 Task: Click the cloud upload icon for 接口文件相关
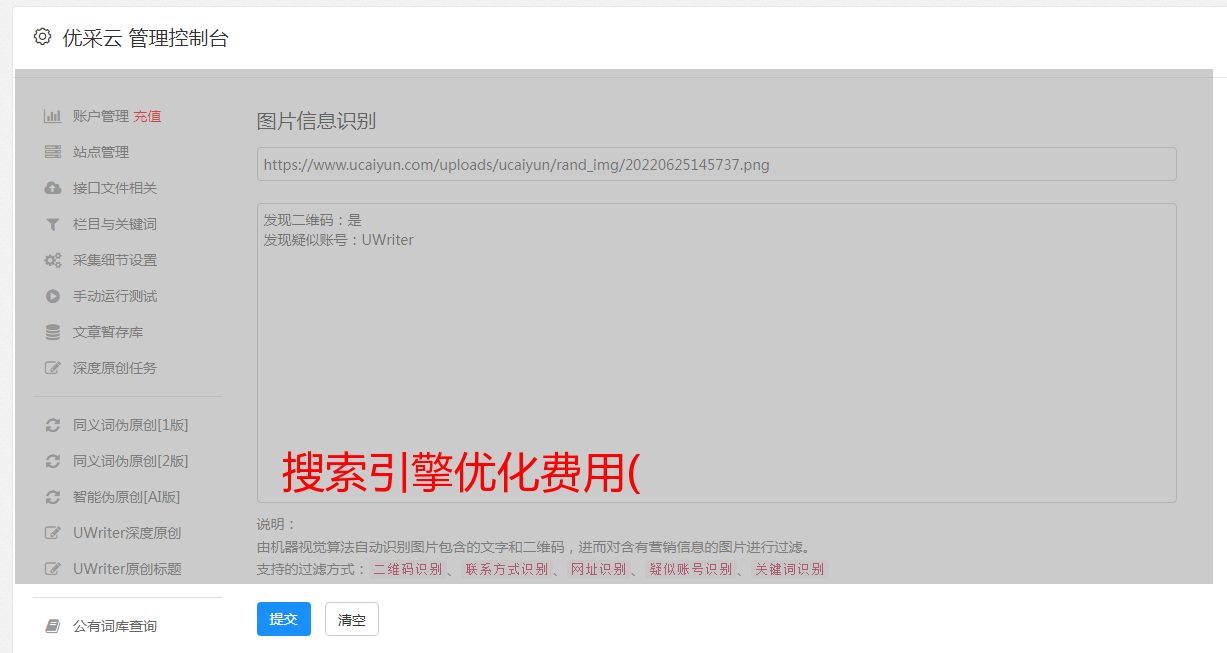pos(53,188)
